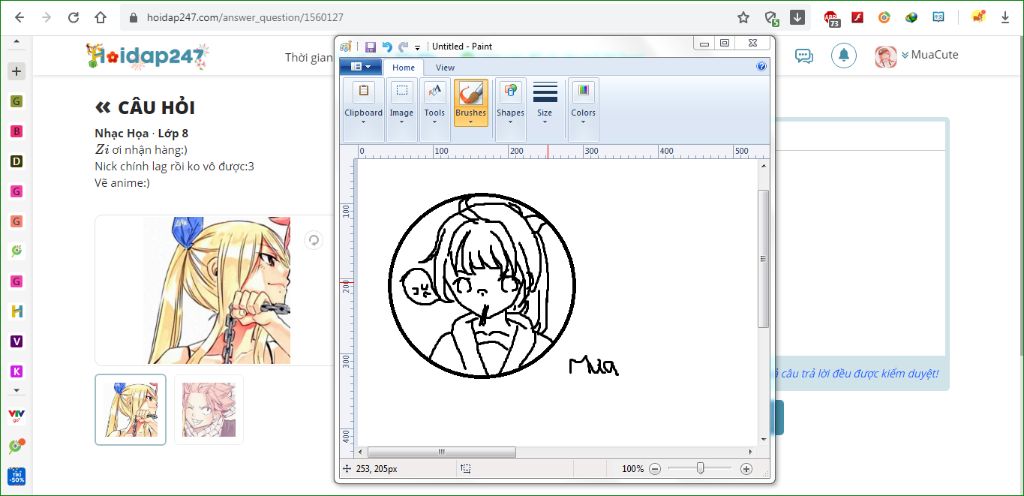Viewport: 1024px width, 496px height.
Task: Click the translate reader extension icon
Action: click(938, 18)
